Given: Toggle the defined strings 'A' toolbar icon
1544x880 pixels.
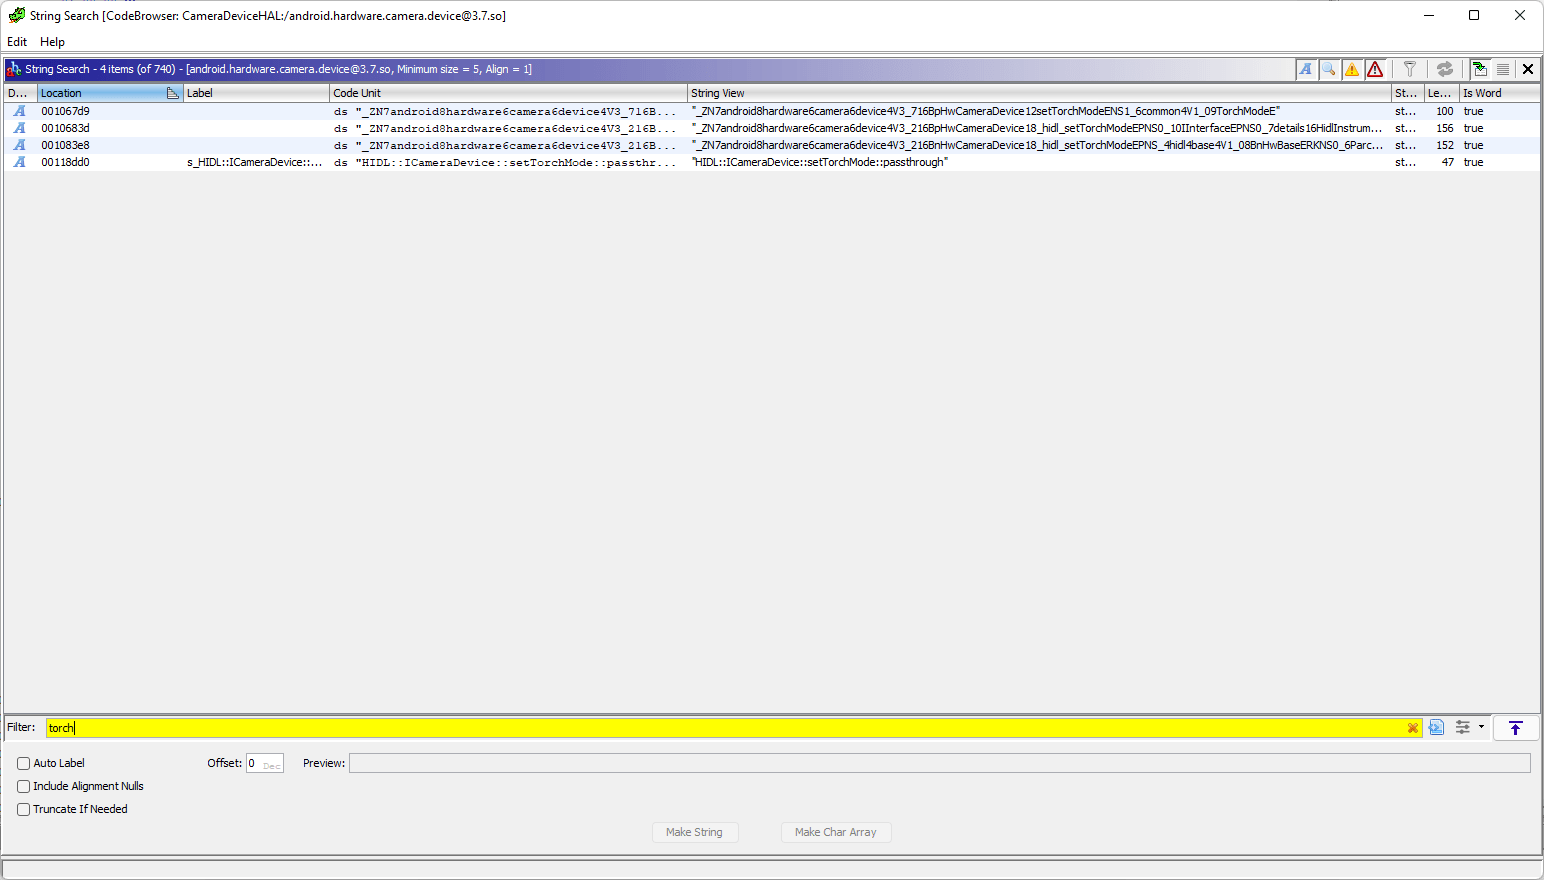Looking at the screenshot, I should [x=1306, y=69].
